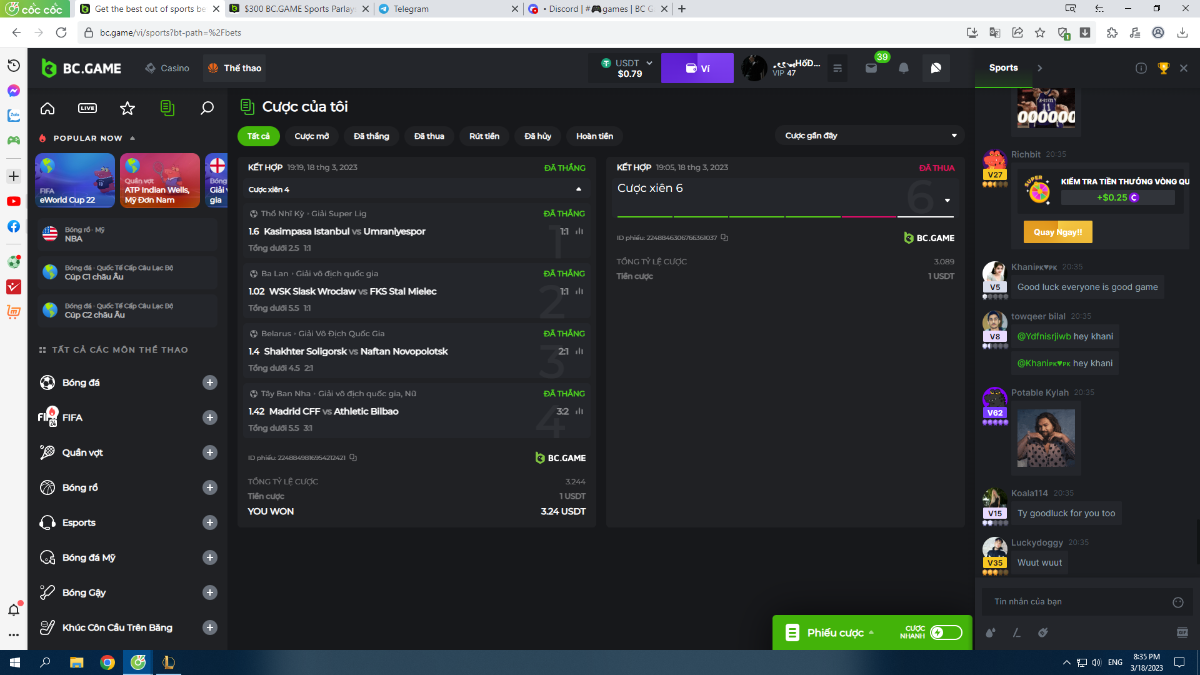Toggle the Cược Nhanh quick bet switch
Image resolution: width=1200 pixels, height=675 pixels.
pos(945,632)
